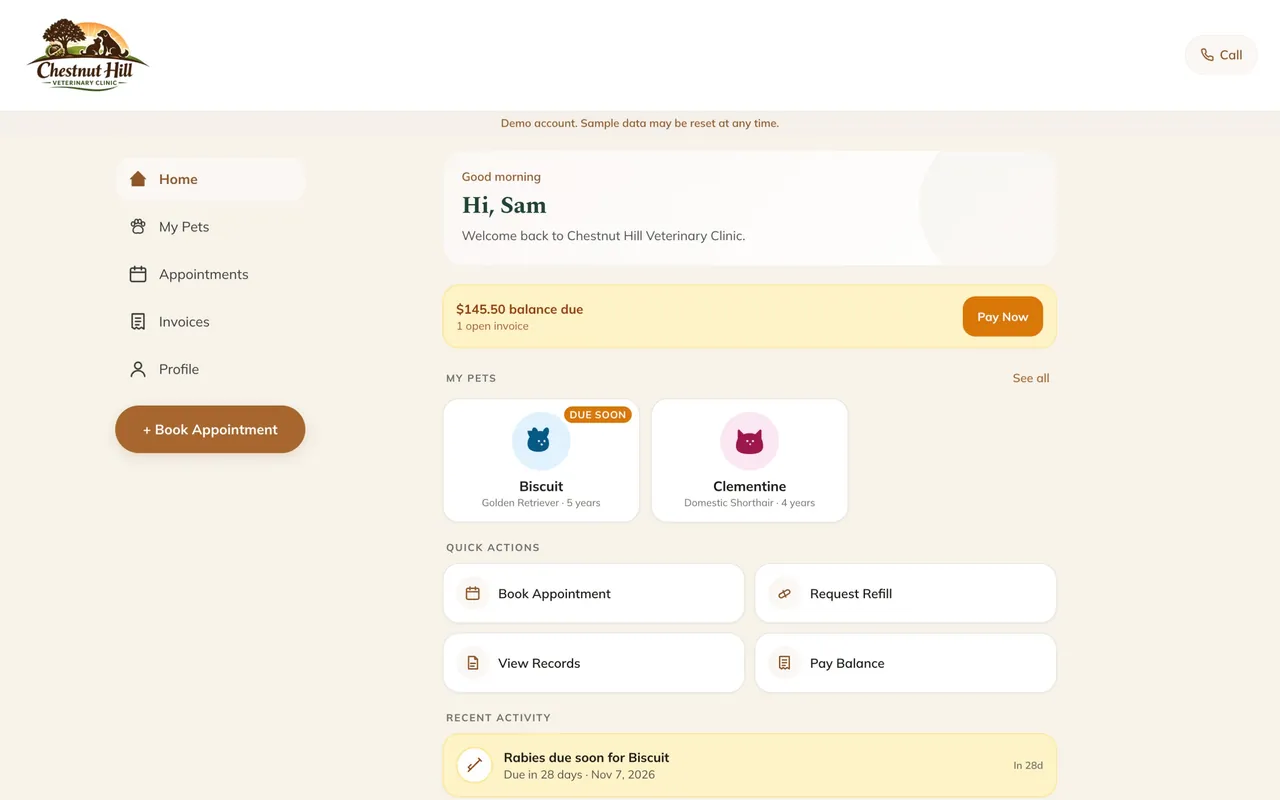Click the Demo account notice text
Image resolution: width=1280 pixels, height=800 pixels.
tap(640, 123)
